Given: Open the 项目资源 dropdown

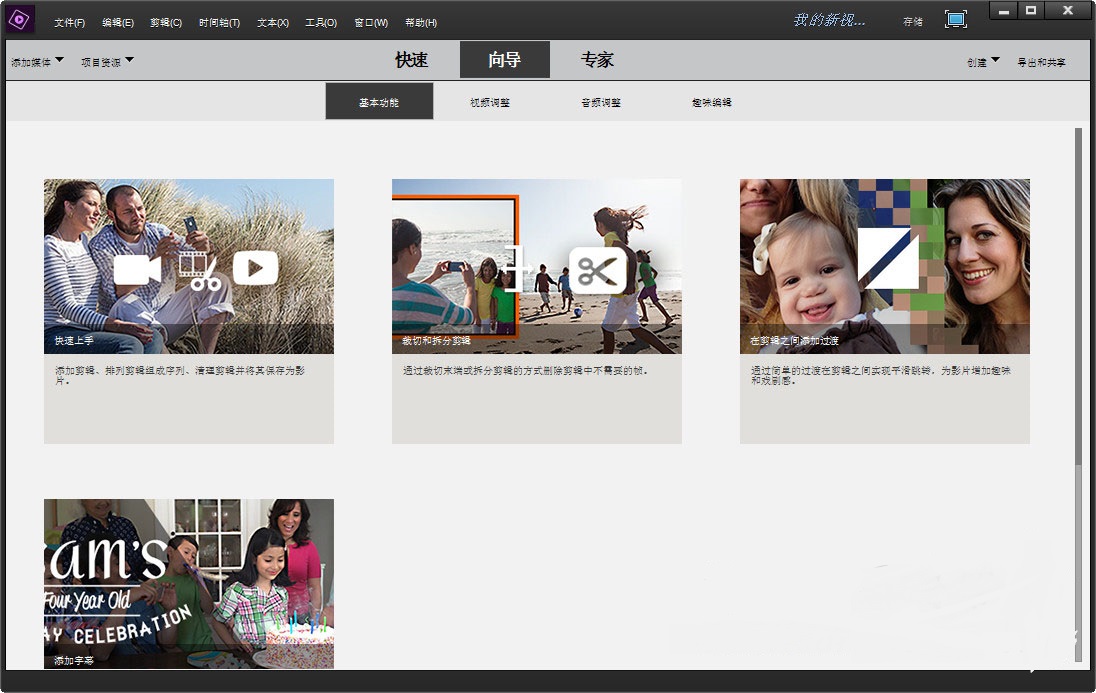Looking at the screenshot, I should (x=107, y=62).
